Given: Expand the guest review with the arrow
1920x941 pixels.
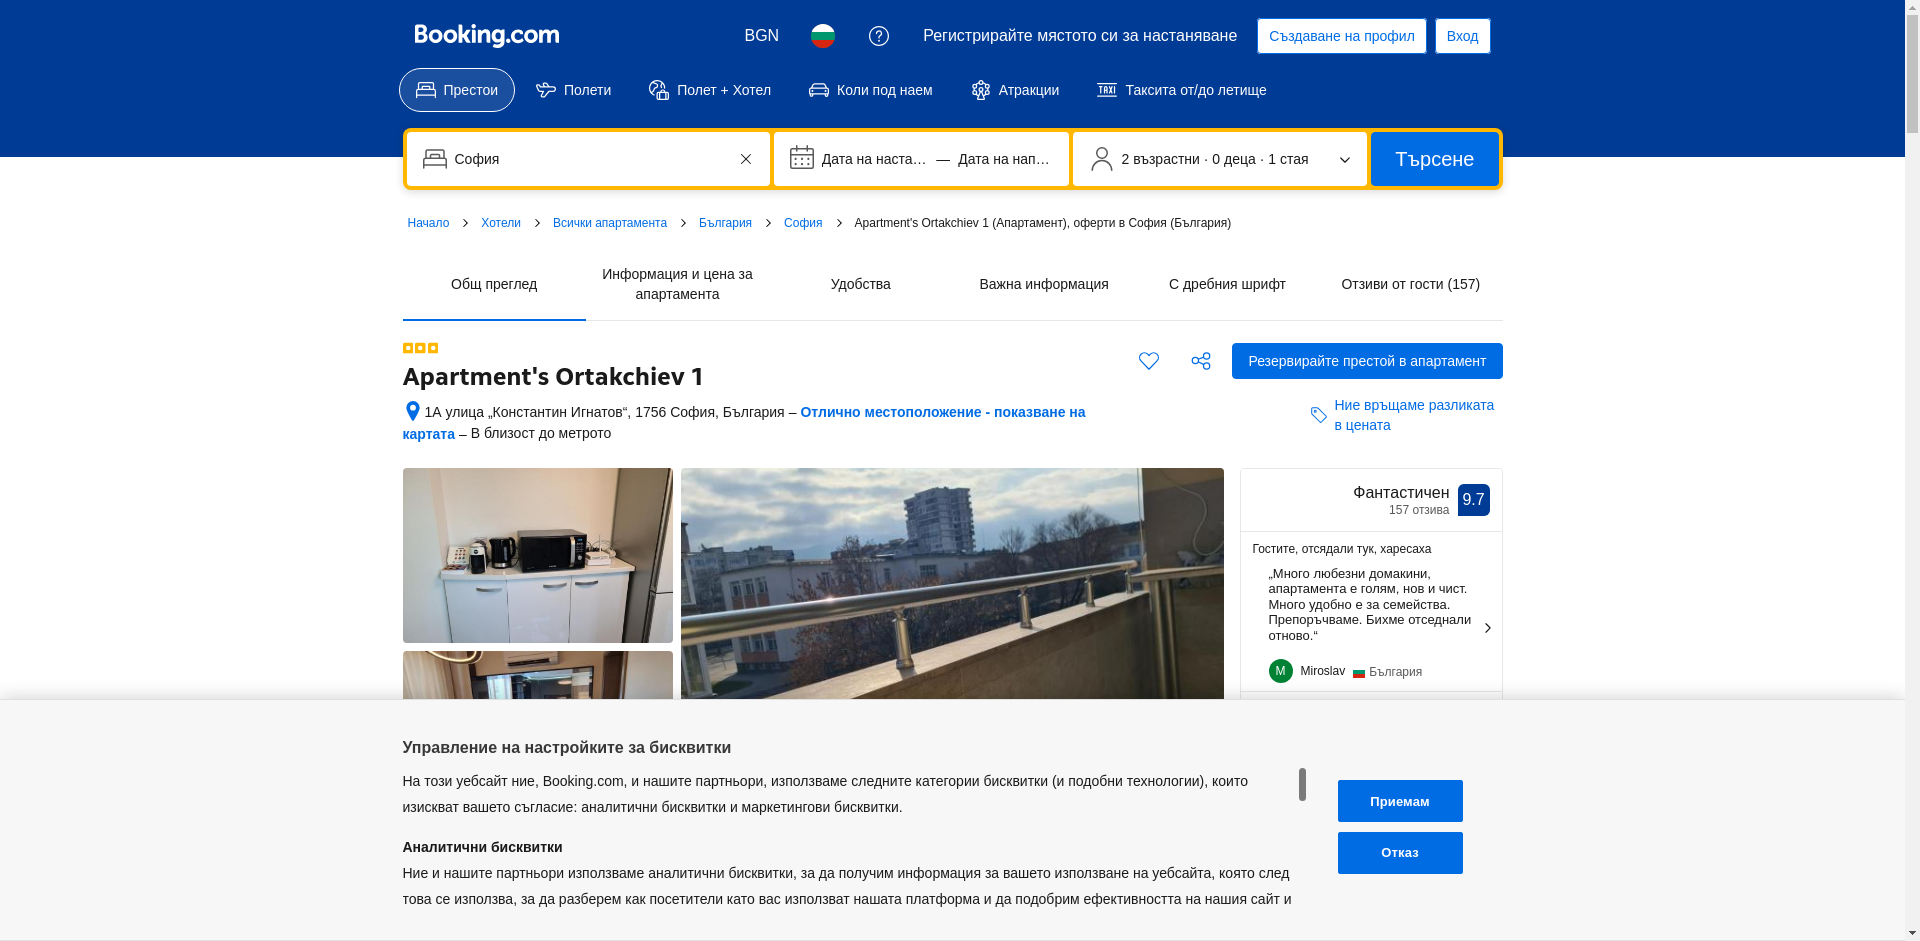Looking at the screenshot, I should click(x=1487, y=628).
